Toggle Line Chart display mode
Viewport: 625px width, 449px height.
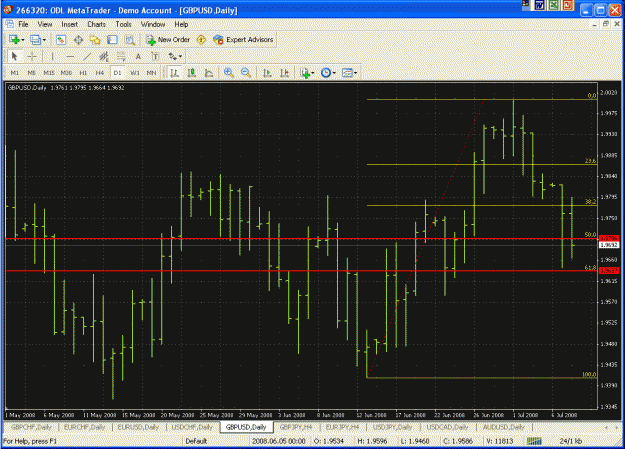pyautogui.click(x=209, y=73)
